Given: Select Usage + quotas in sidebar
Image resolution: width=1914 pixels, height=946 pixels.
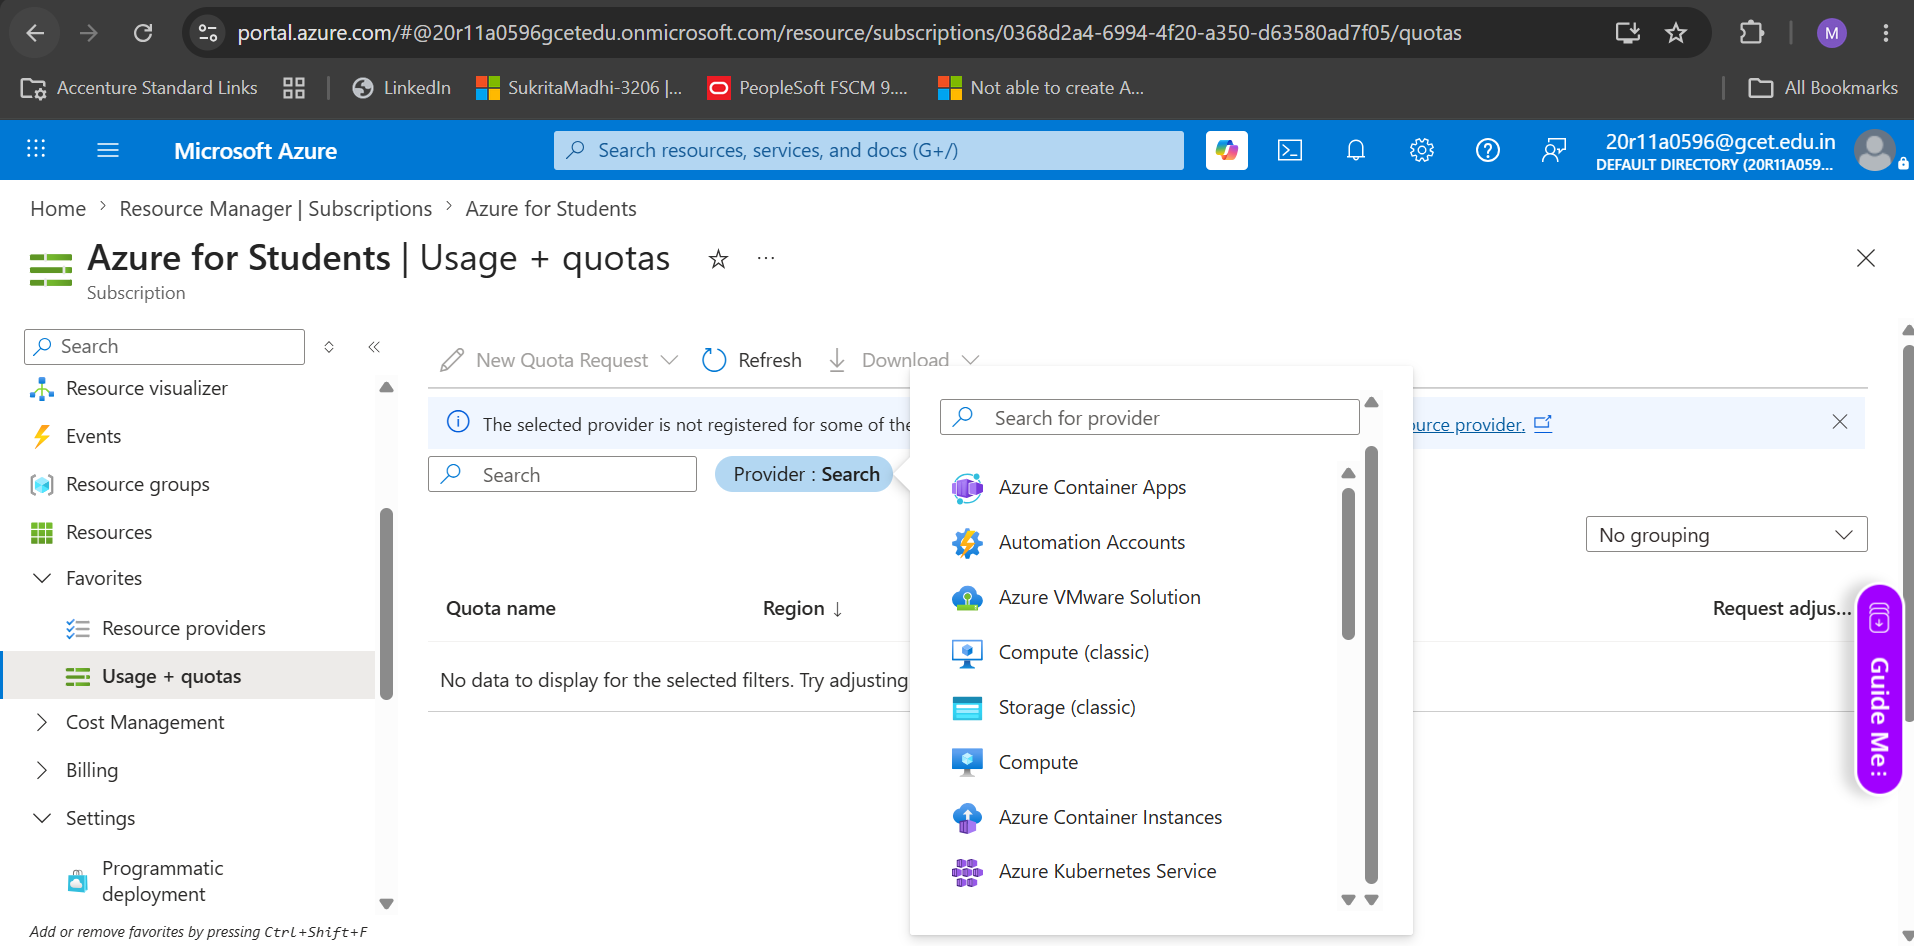Looking at the screenshot, I should (x=190, y=676).
